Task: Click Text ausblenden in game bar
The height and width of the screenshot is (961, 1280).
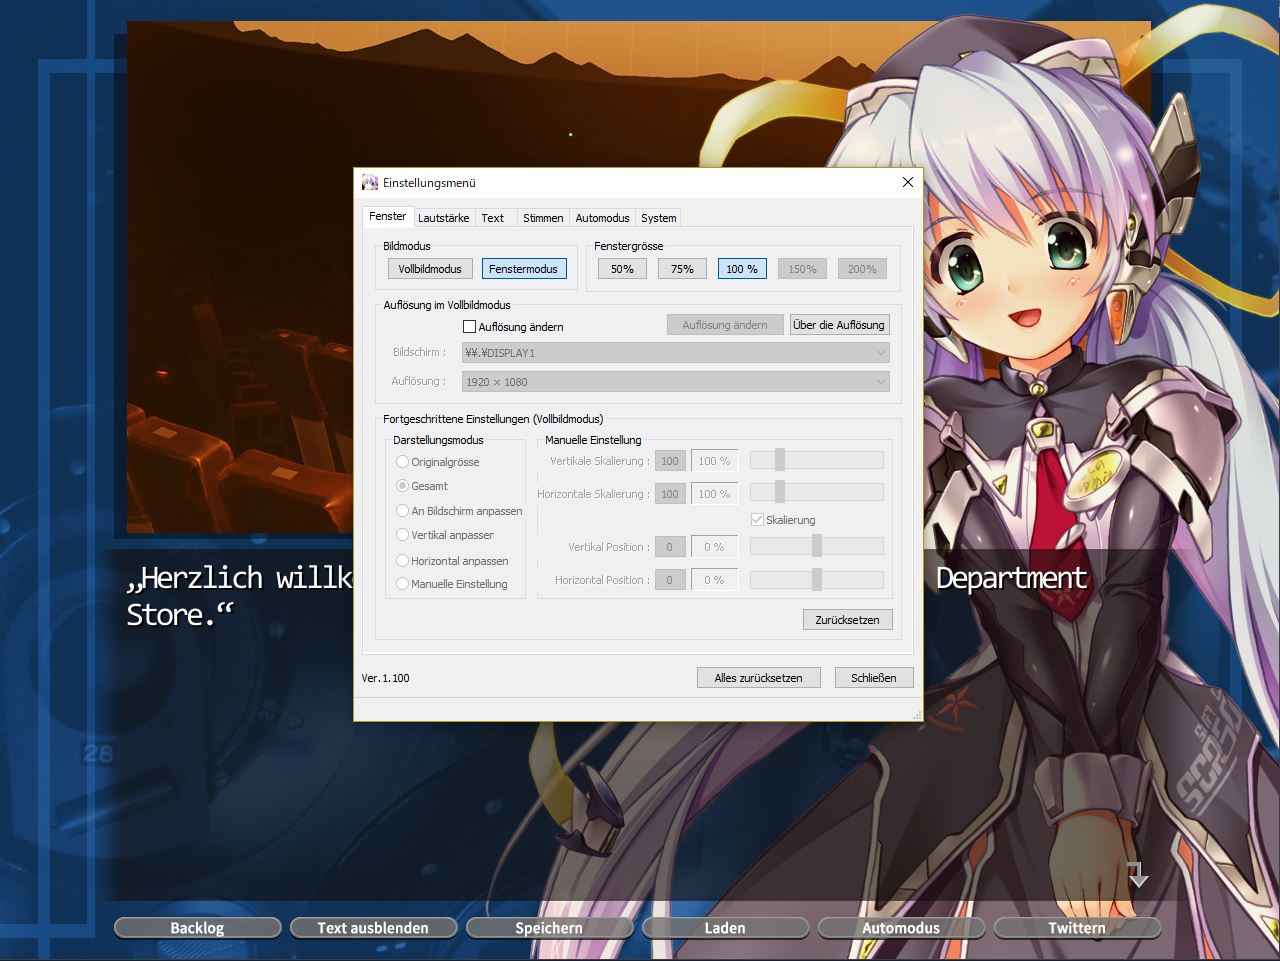Action: click(x=373, y=928)
